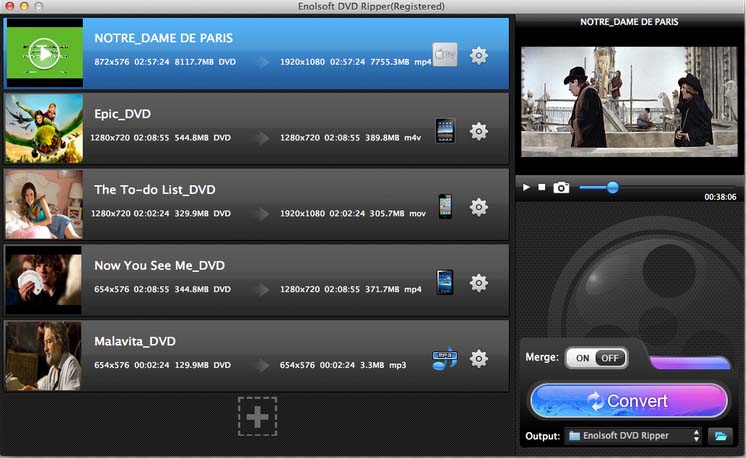This screenshot has width=746, height=458.
Task: Open settings gear for Now You See Me_DVD
Action: pos(479,283)
